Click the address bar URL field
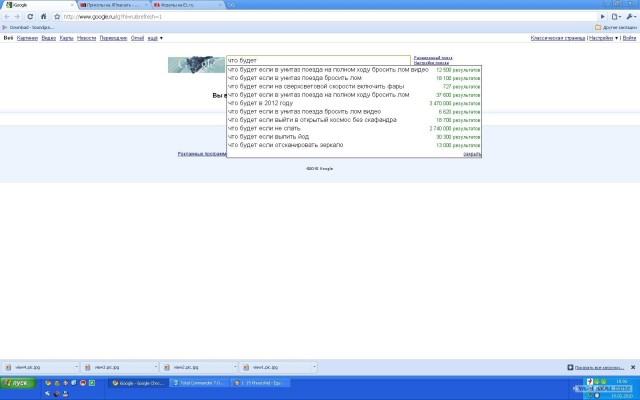Viewport: 640px width, 400px height. point(329,17)
